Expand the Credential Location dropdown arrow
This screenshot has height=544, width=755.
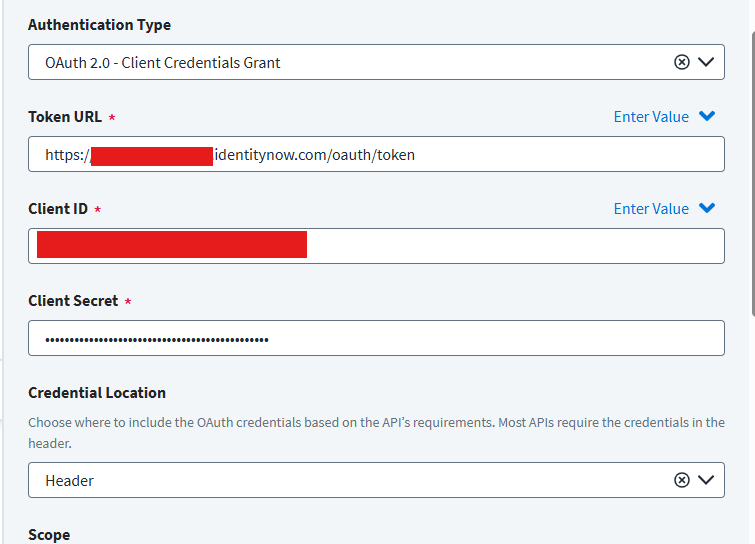706,480
